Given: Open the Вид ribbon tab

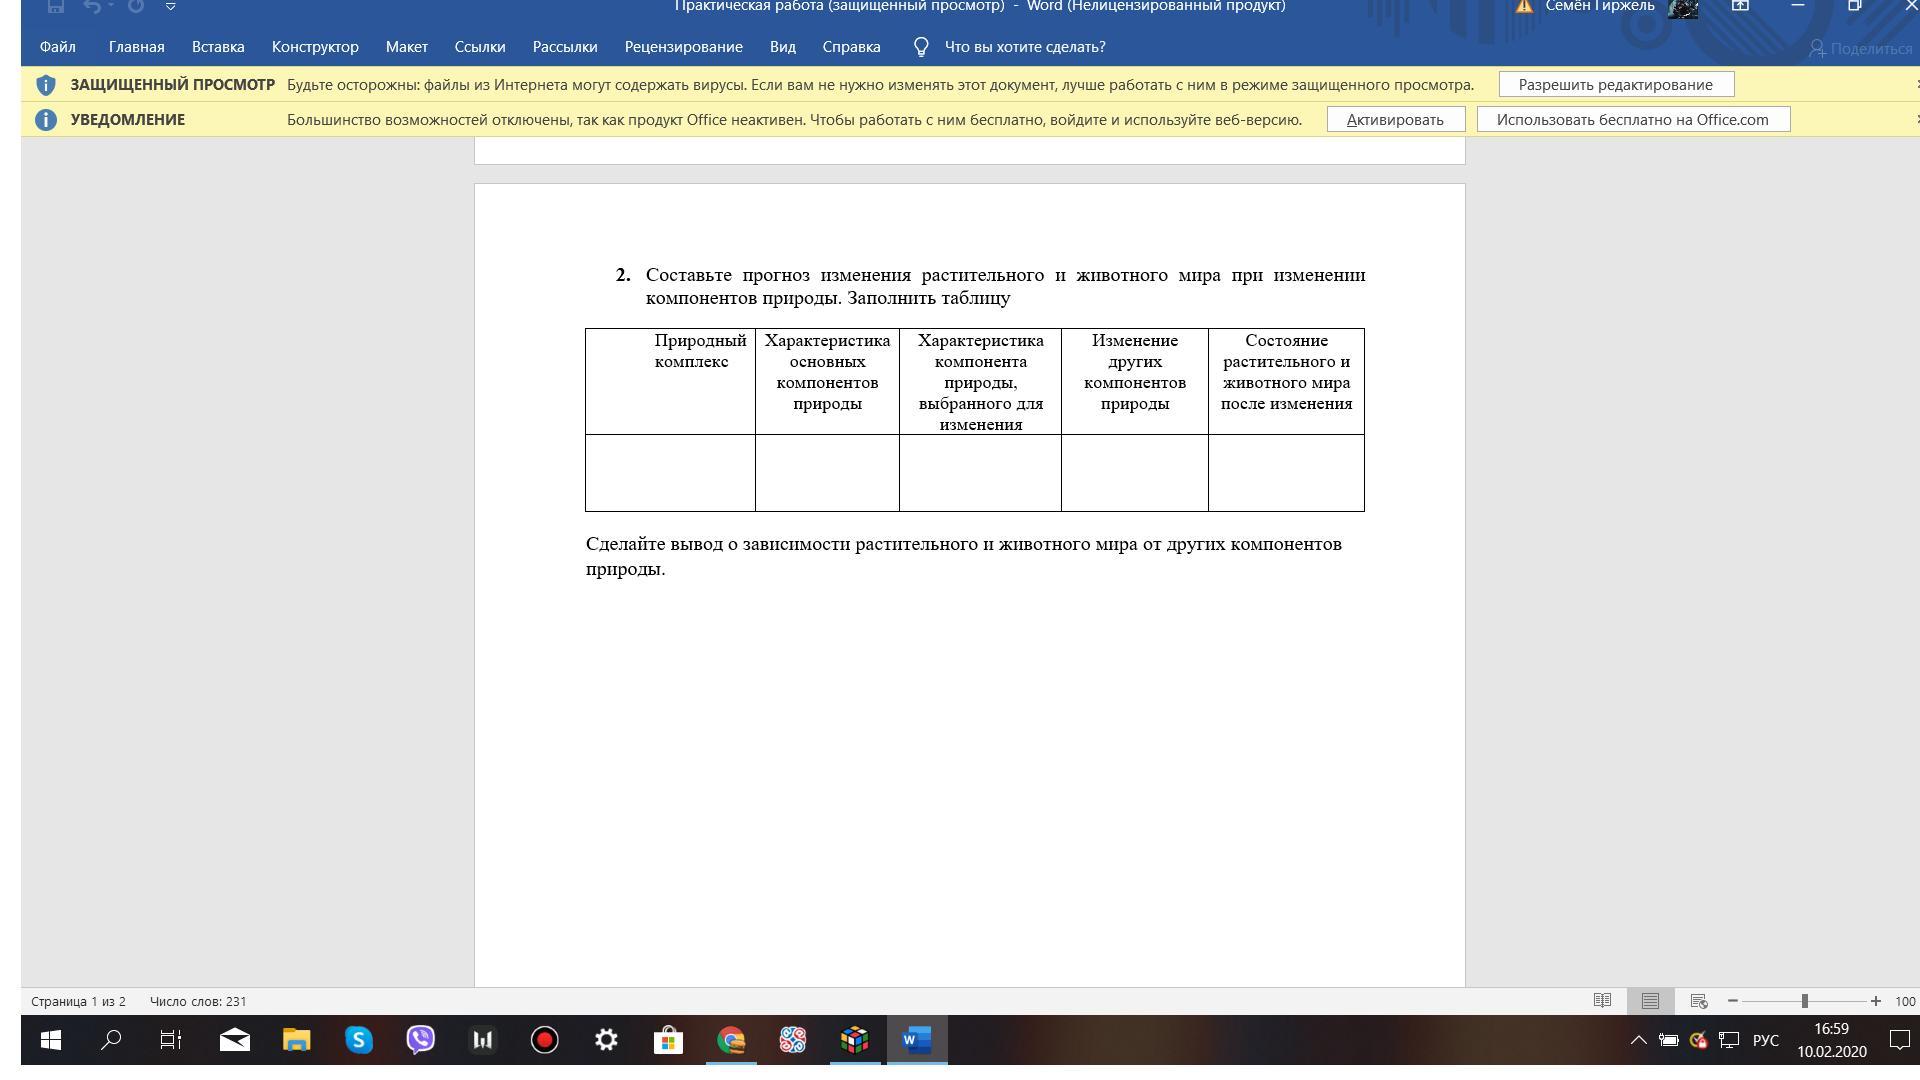Looking at the screenshot, I should tap(783, 47).
